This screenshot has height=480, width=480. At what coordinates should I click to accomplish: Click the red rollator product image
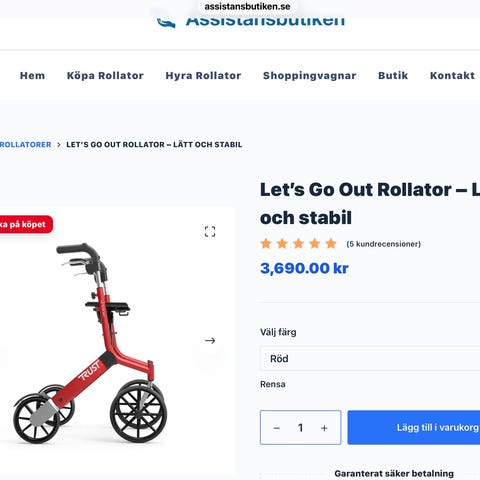(90, 343)
